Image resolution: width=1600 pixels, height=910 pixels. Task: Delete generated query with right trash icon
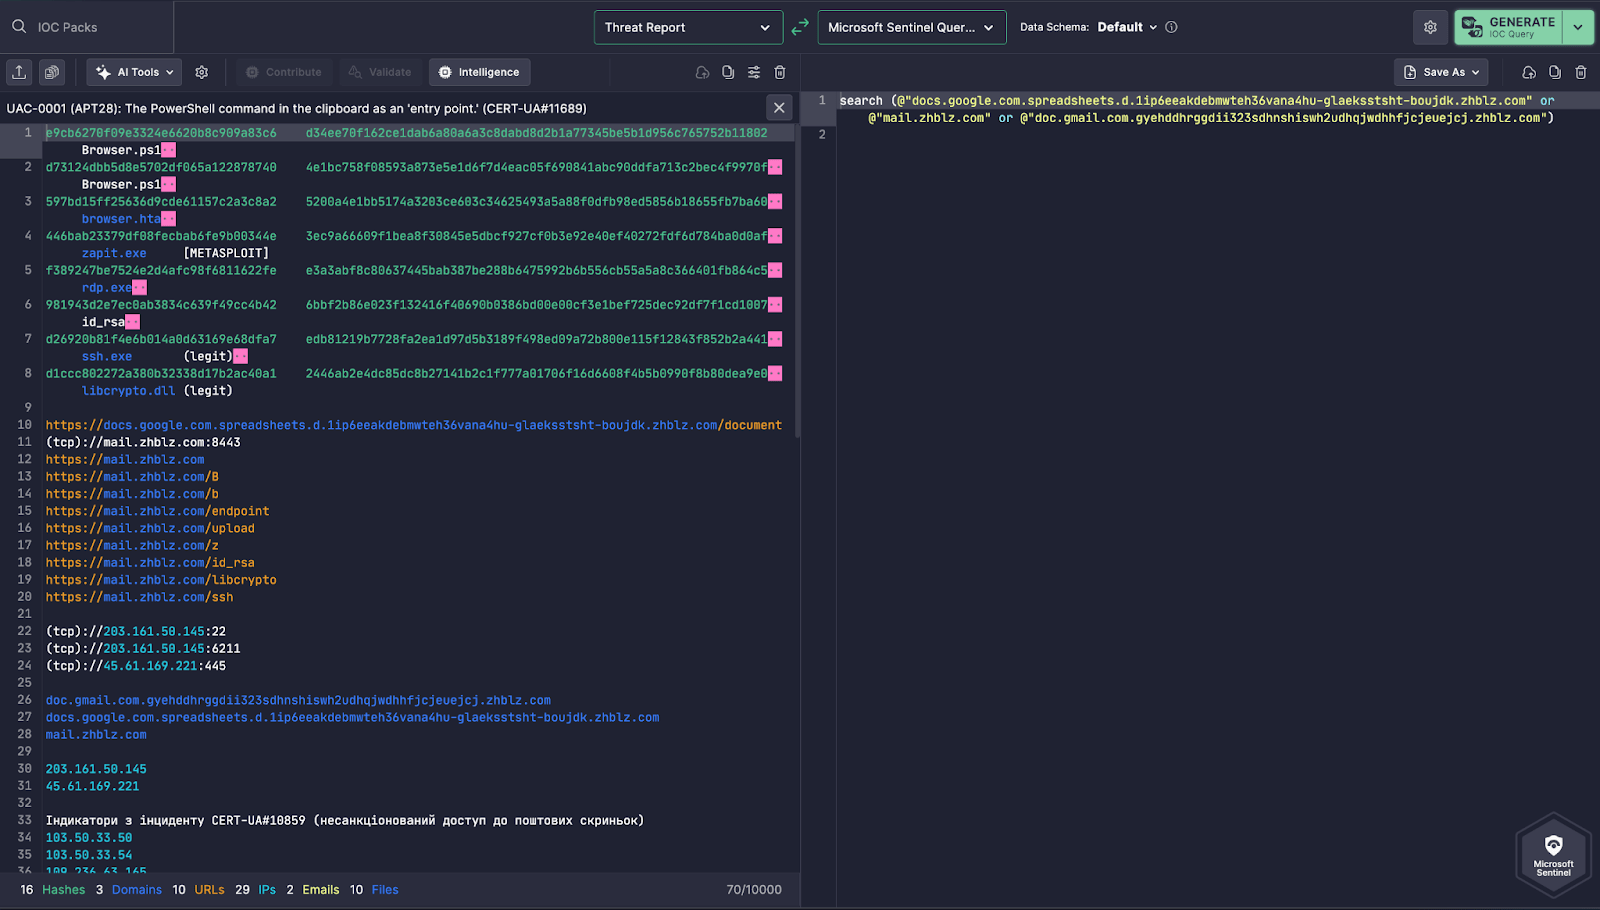point(1581,72)
